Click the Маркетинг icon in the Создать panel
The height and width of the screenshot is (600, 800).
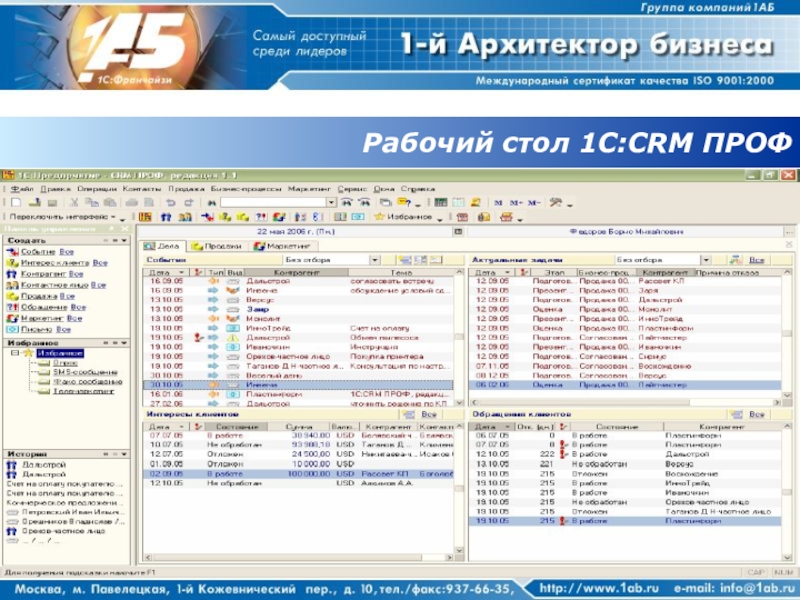pos(12,318)
